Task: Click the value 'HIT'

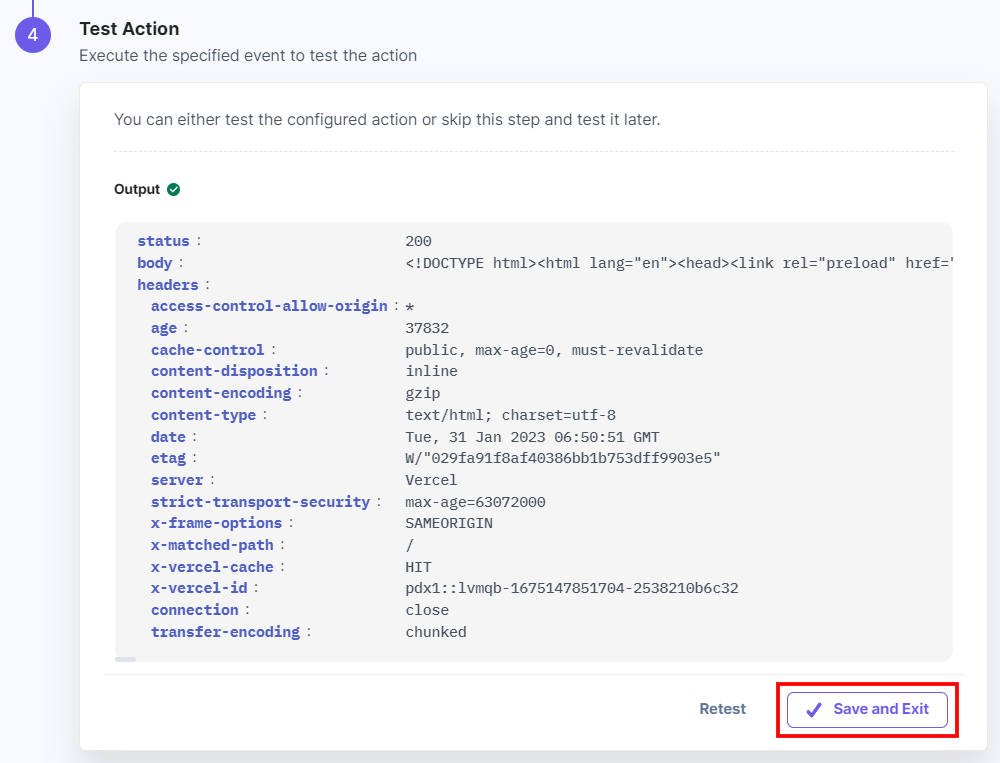Action: click(x=418, y=567)
